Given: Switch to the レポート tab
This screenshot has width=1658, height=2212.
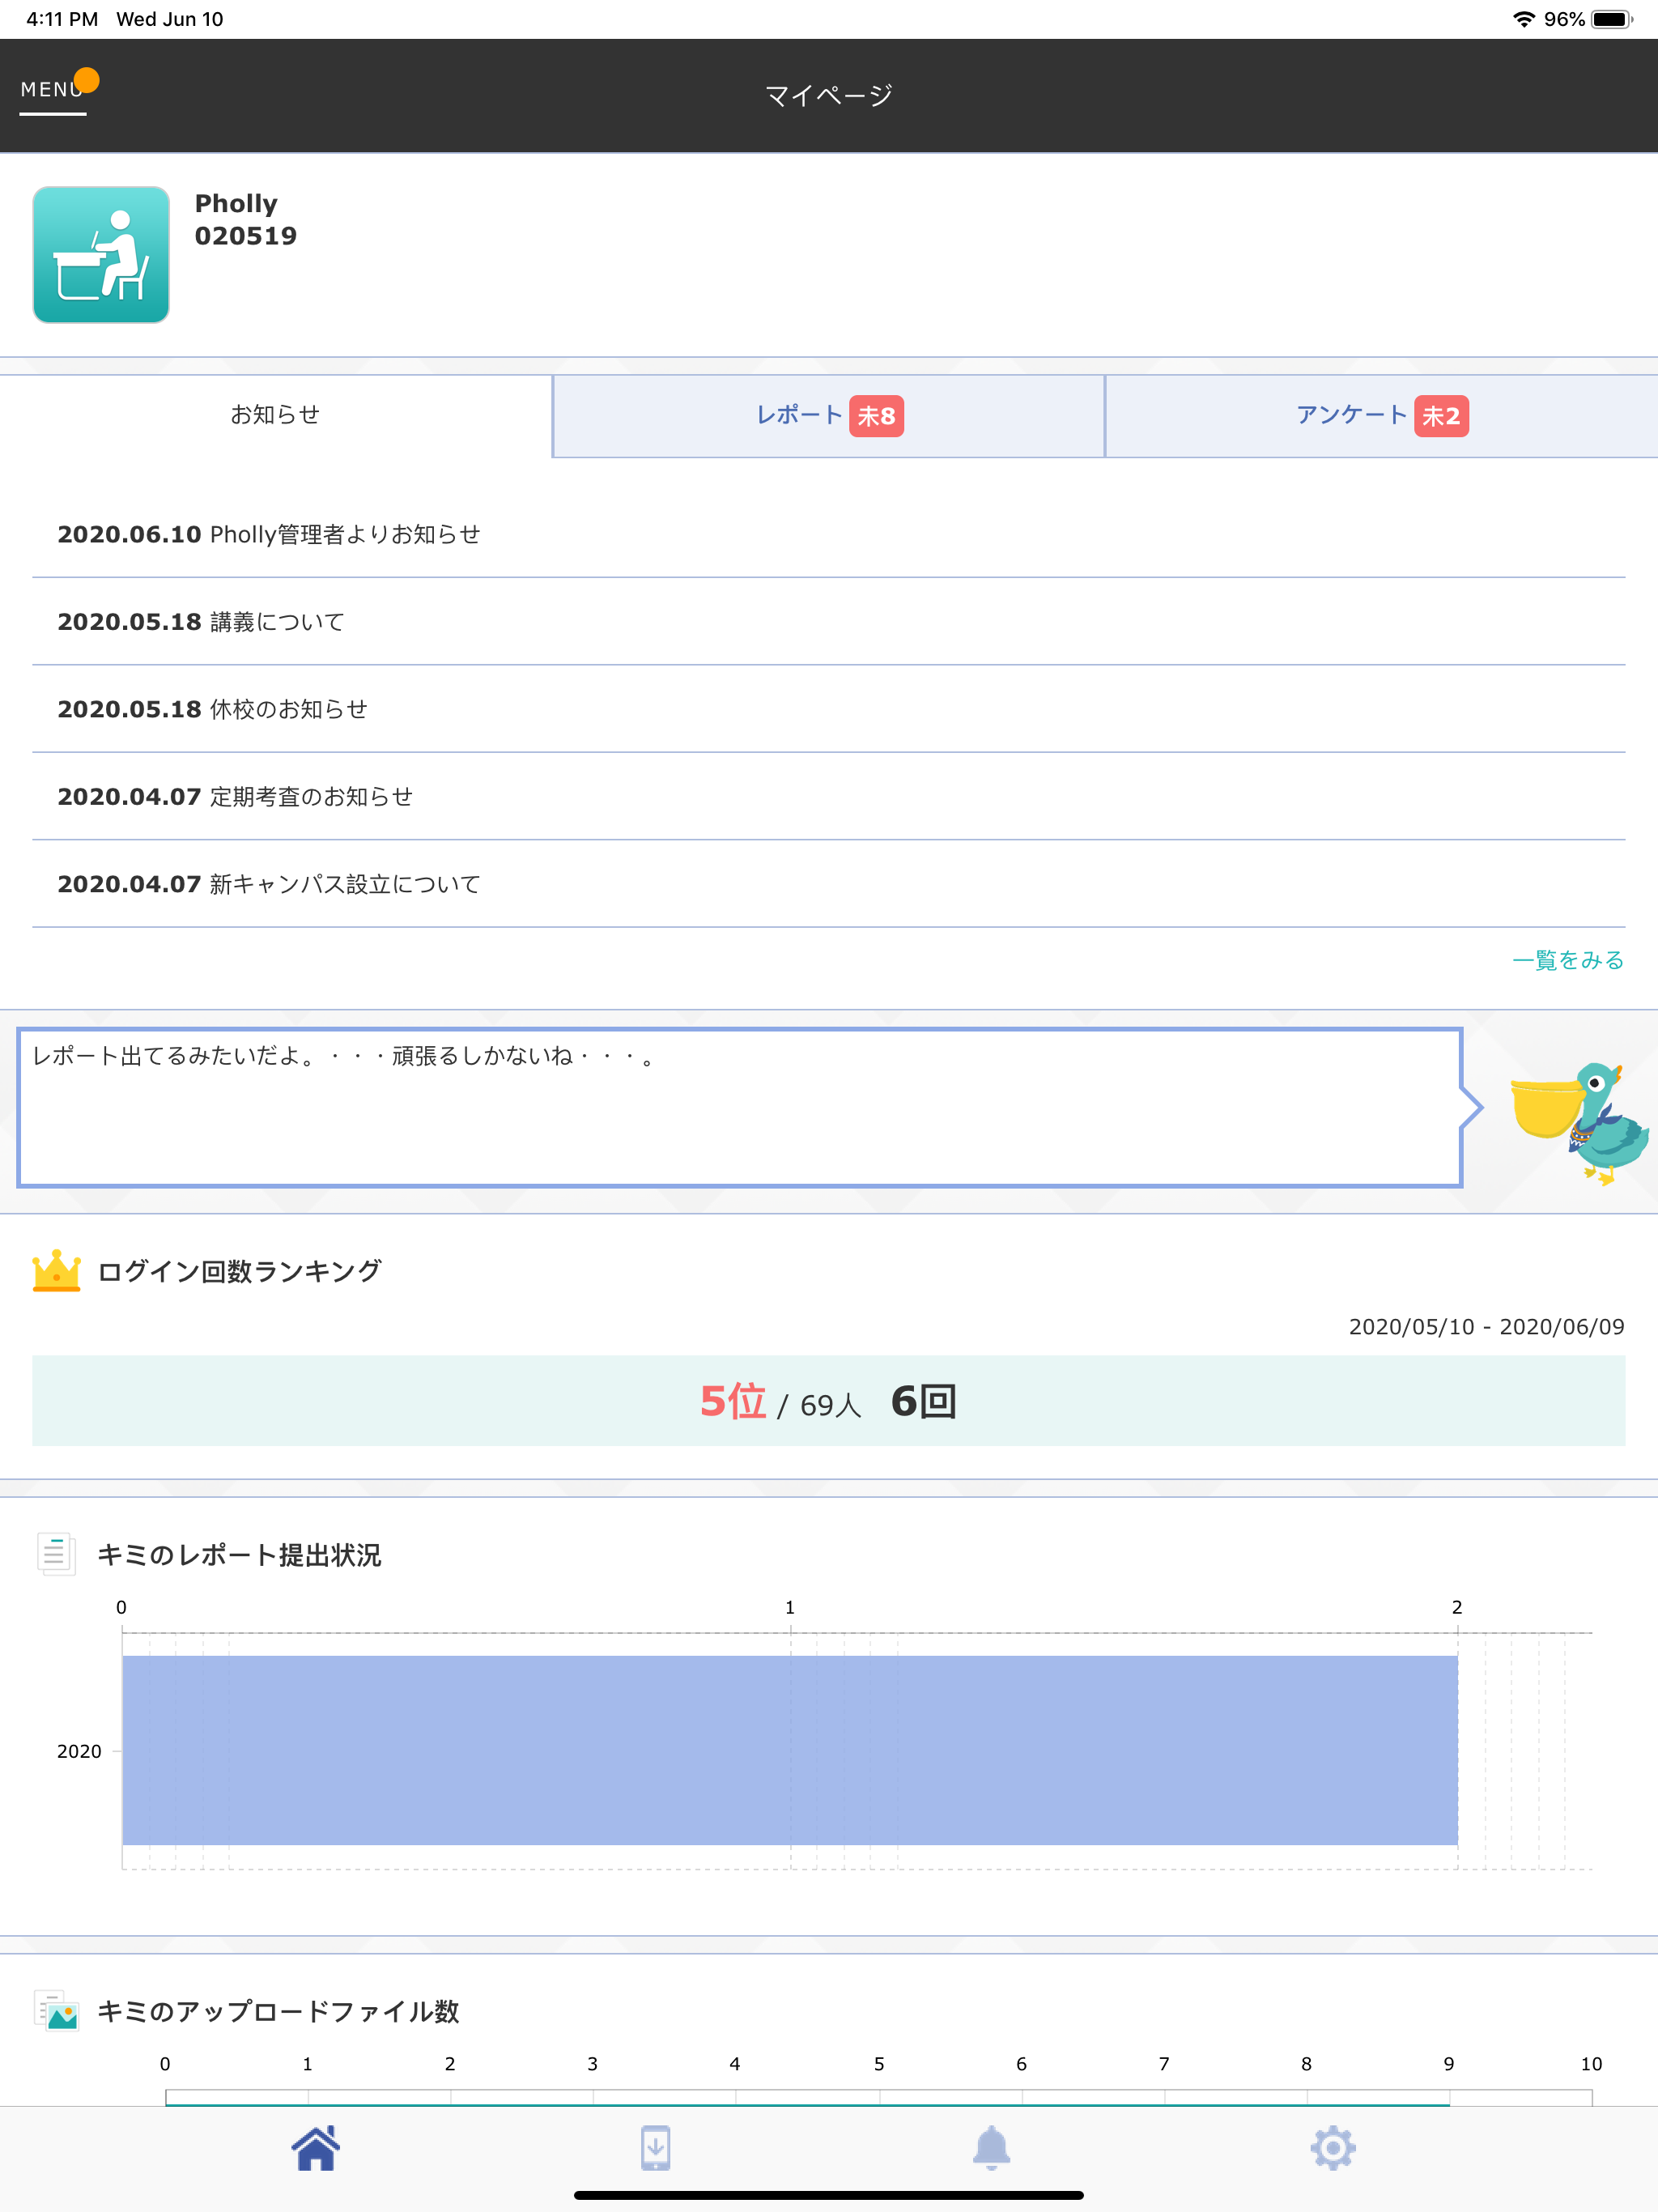Looking at the screenshot, I should pyautogui.click(x=829, y=416).
